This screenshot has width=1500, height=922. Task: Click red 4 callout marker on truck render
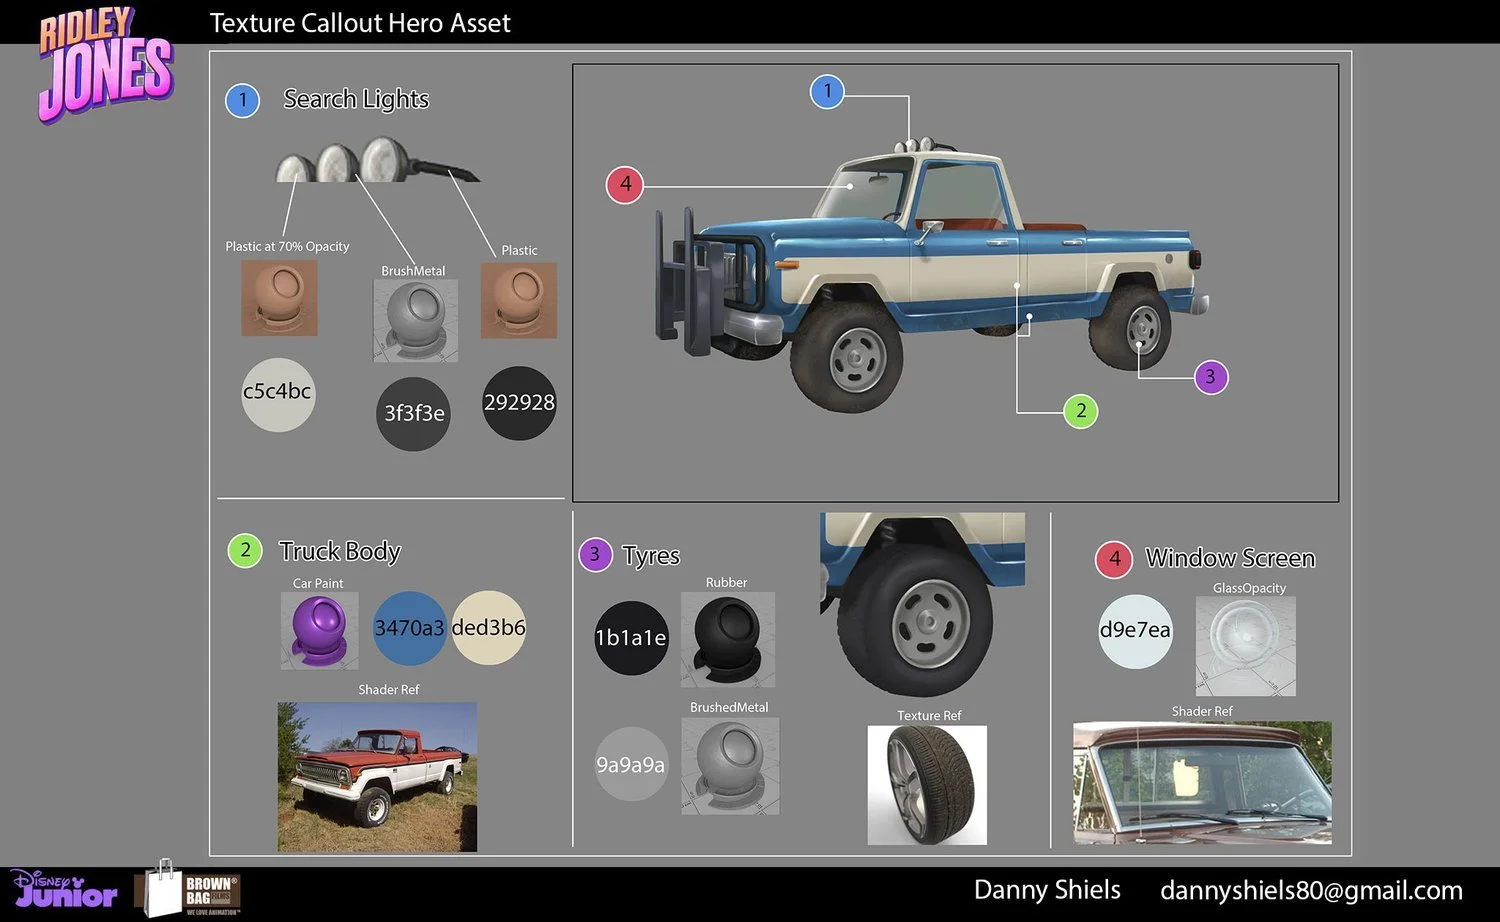(x=625, y=184)
